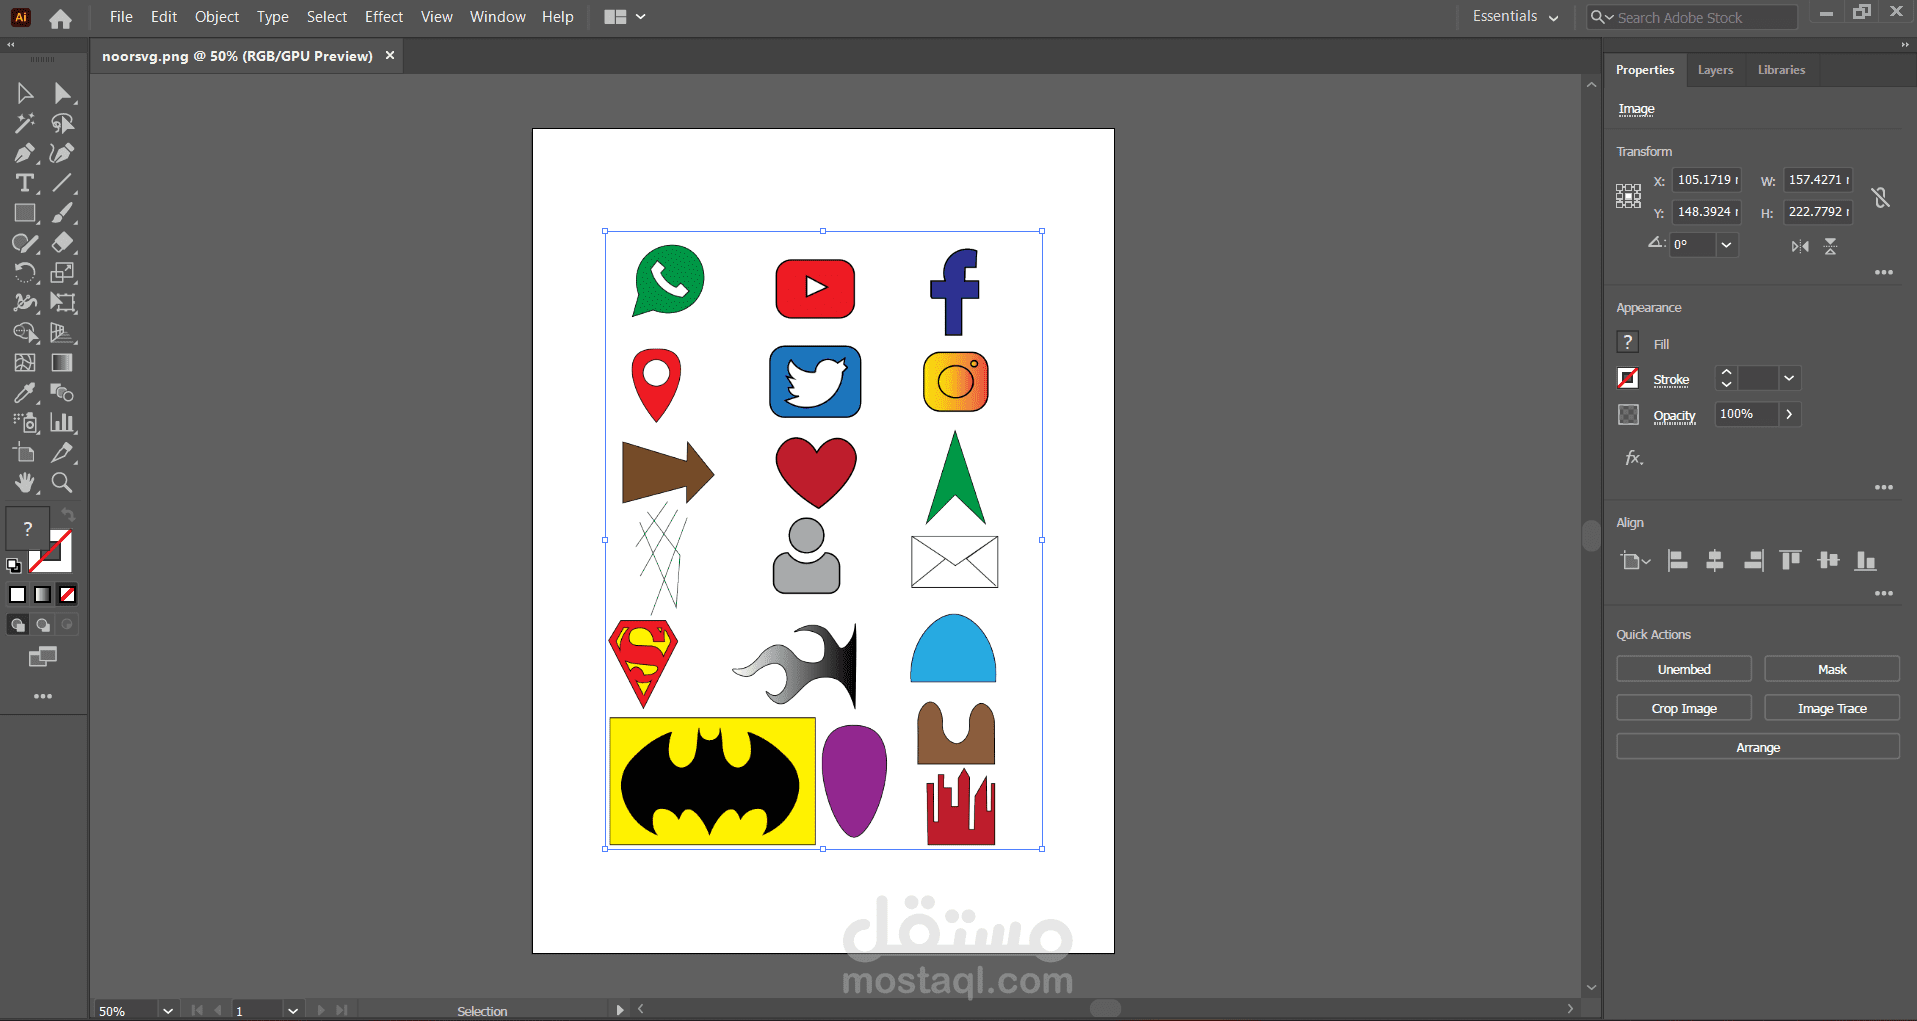Image resolution: width=1917 pixels, height=1021 pixels.
Task: Select the Free Transform tool
Action: click(x=62, y=303)
